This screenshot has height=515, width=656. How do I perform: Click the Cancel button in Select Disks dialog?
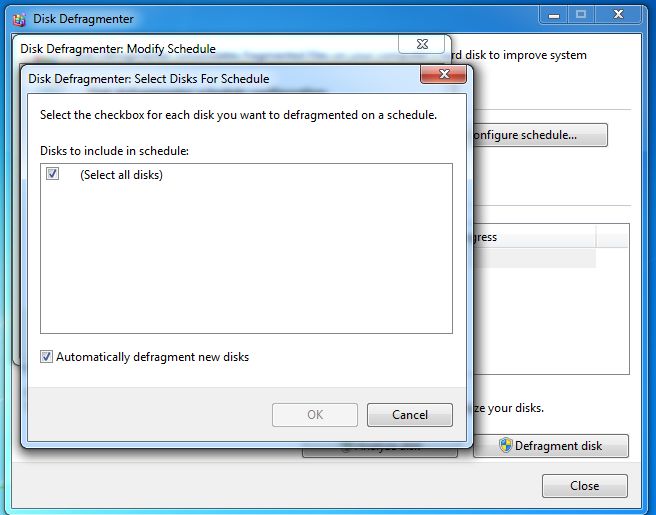pyautogui.click(x=410, y=415)
